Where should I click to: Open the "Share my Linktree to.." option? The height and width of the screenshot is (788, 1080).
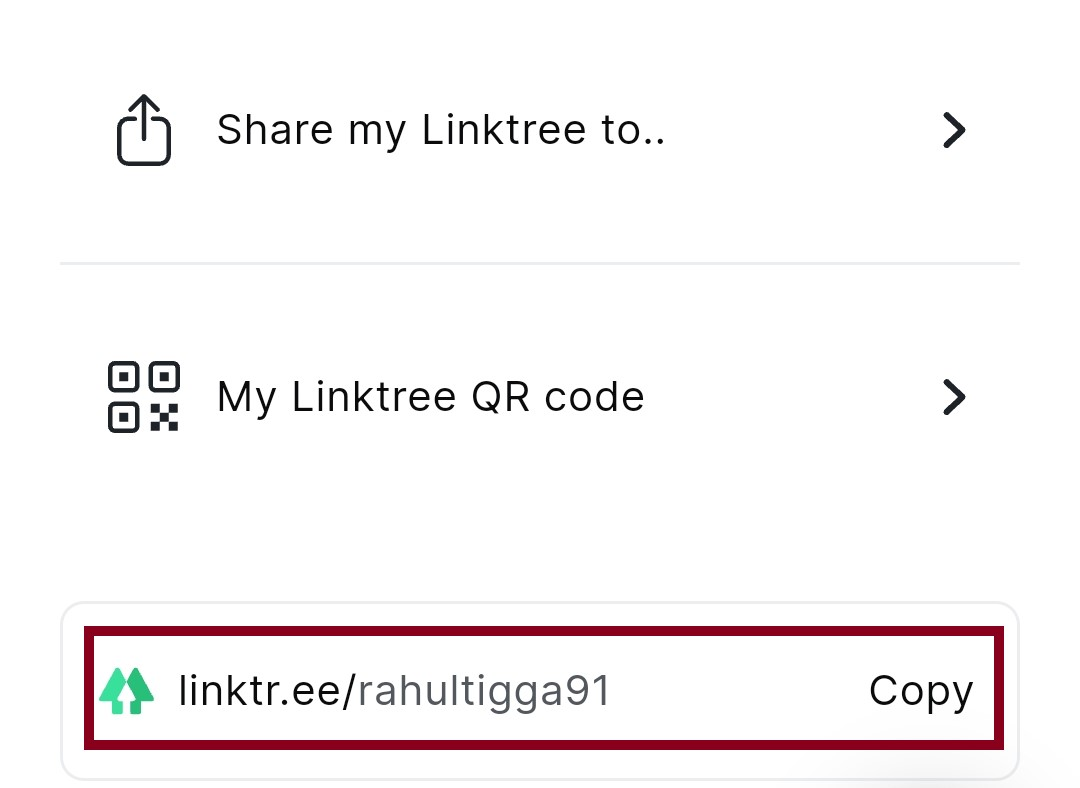440,130
